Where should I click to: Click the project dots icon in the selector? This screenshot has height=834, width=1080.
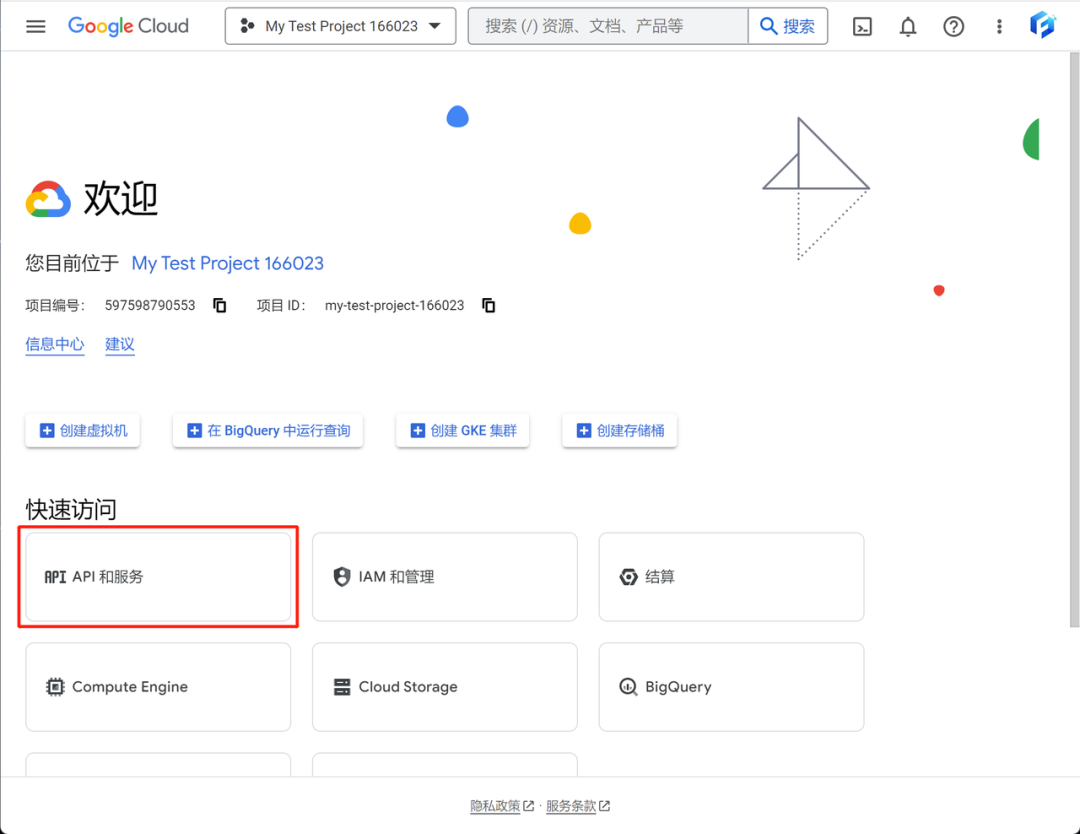(x=247, y=26)
